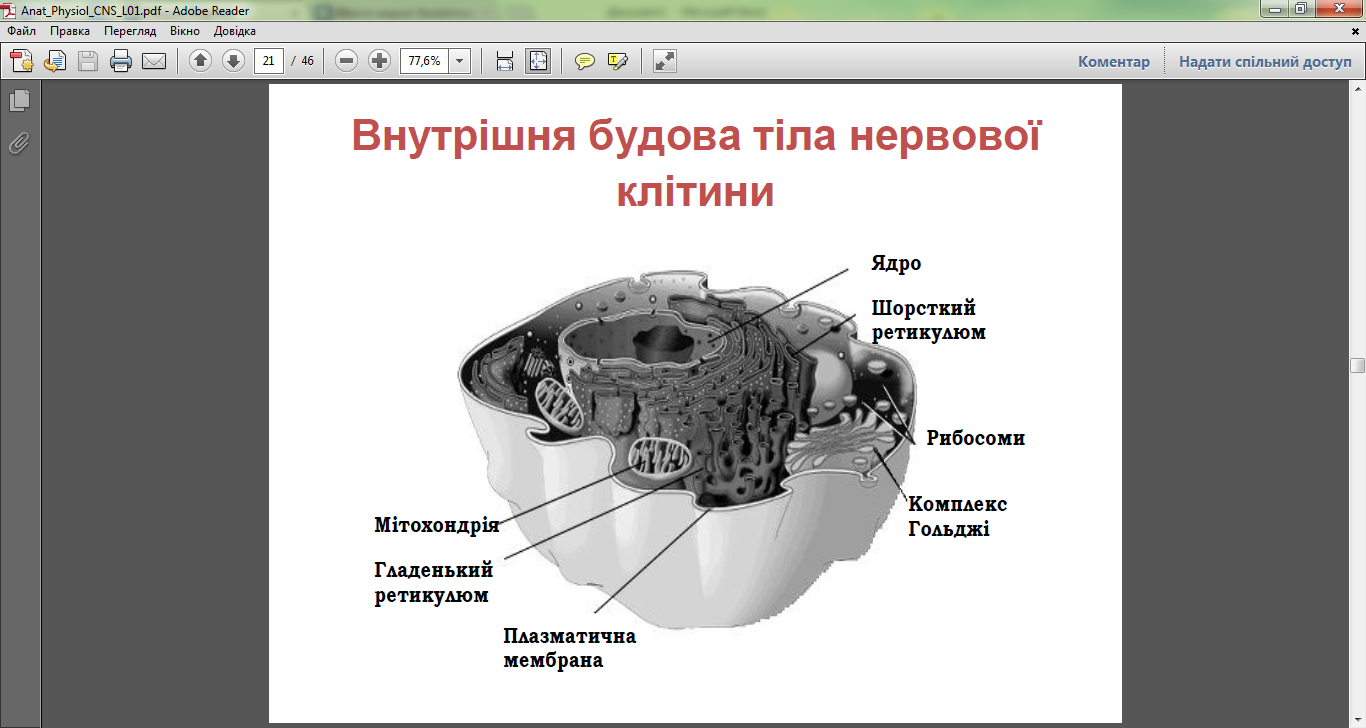
Task: Go to next page arrow button
Action: [x=233, y=61]
